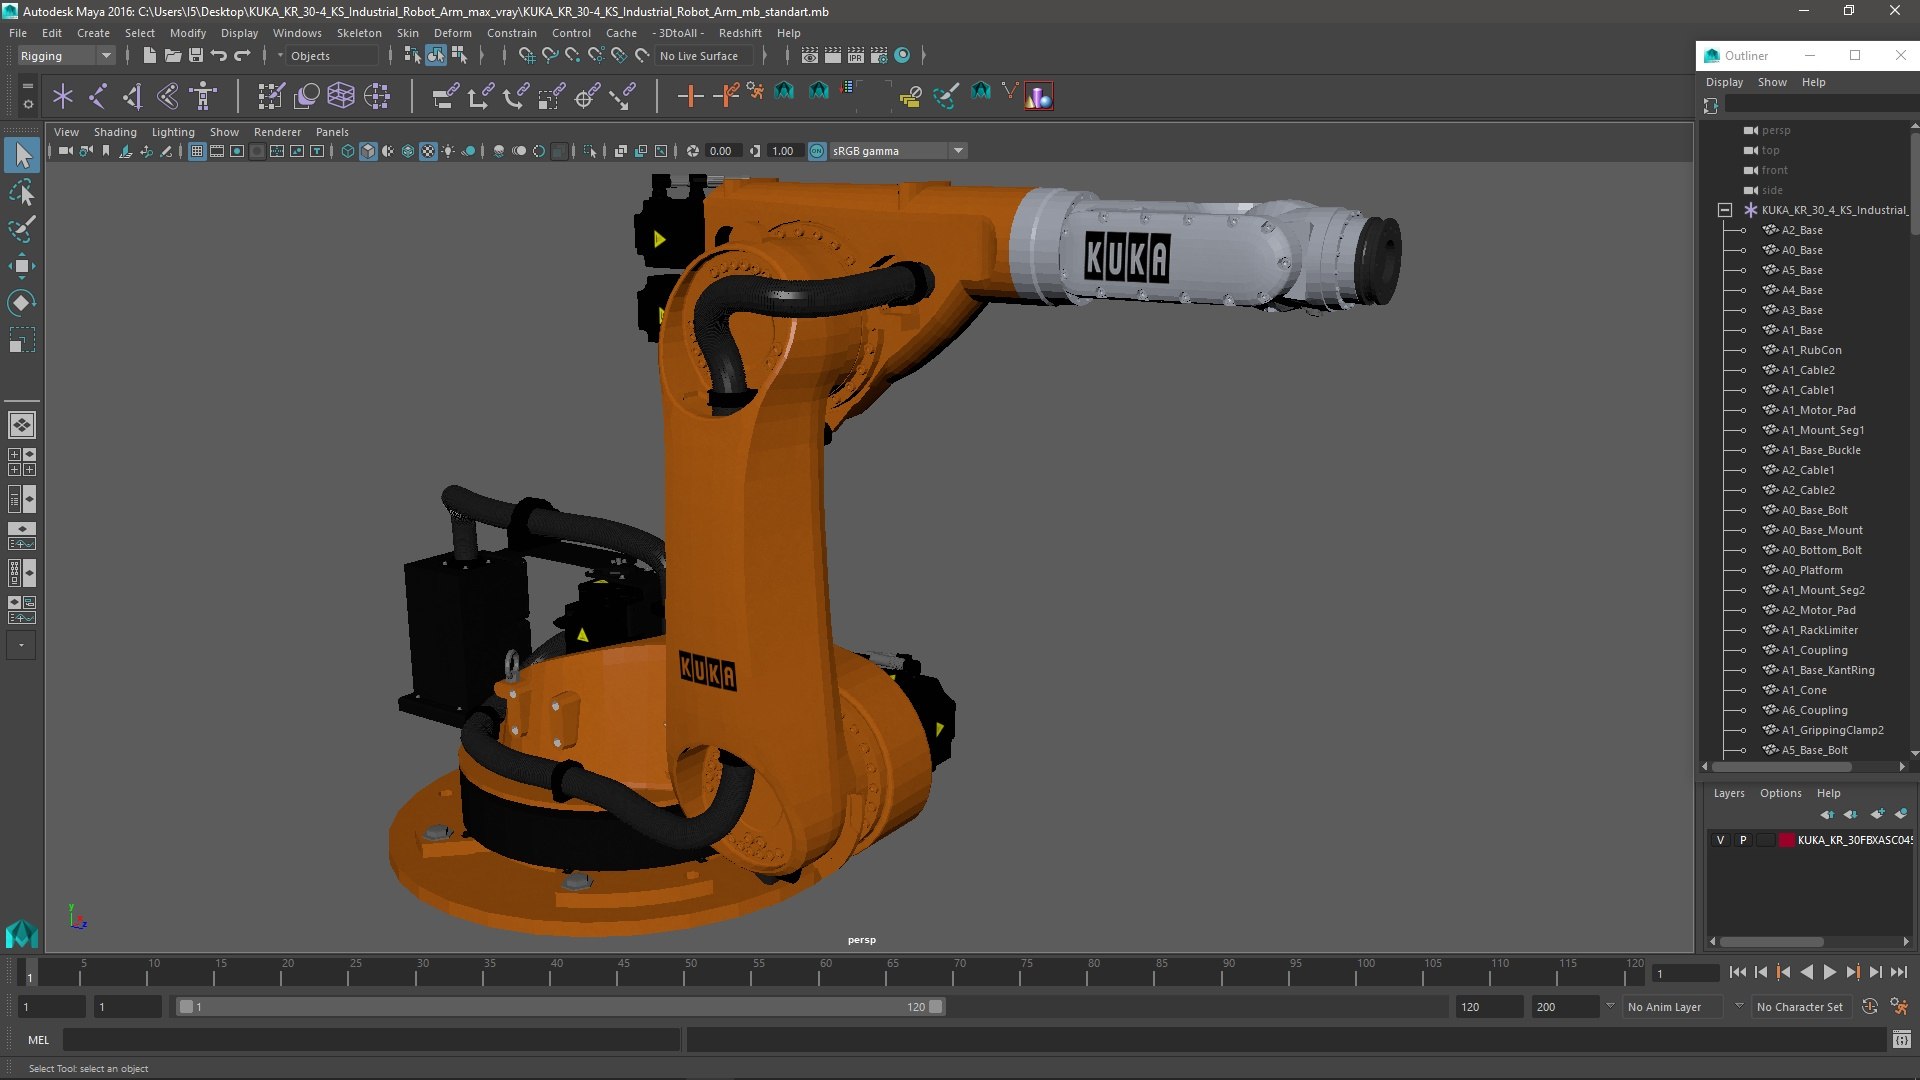
Task: Click the Create Lattice shelf icon
Action: coord(341,96)
